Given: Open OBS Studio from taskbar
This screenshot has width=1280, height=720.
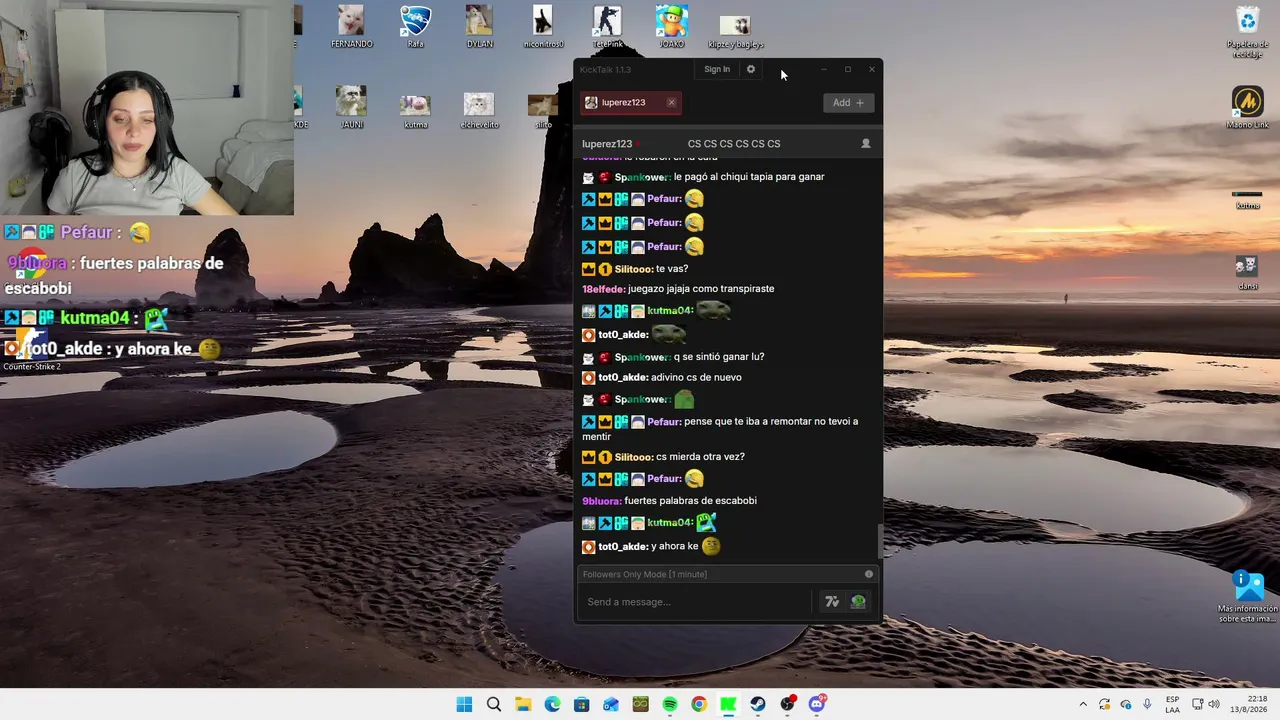Looking at the screenshot, I should [787, 704].
